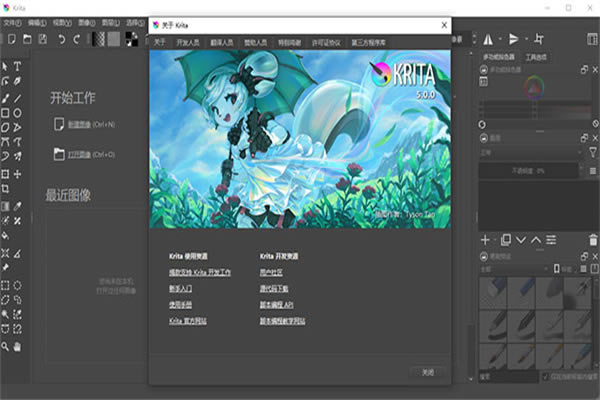Select the Ellipse tool
Image resolution: width=600 pixels, height=400 pixels.
[17, 113]
